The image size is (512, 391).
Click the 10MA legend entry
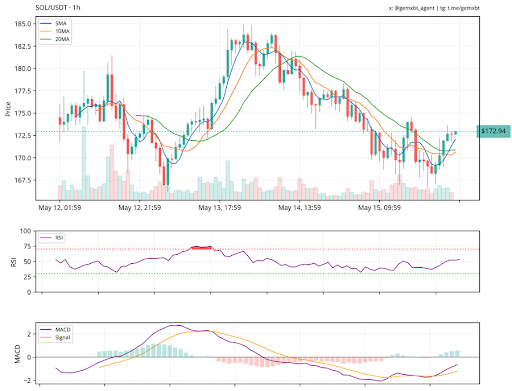tap(54, 31)
